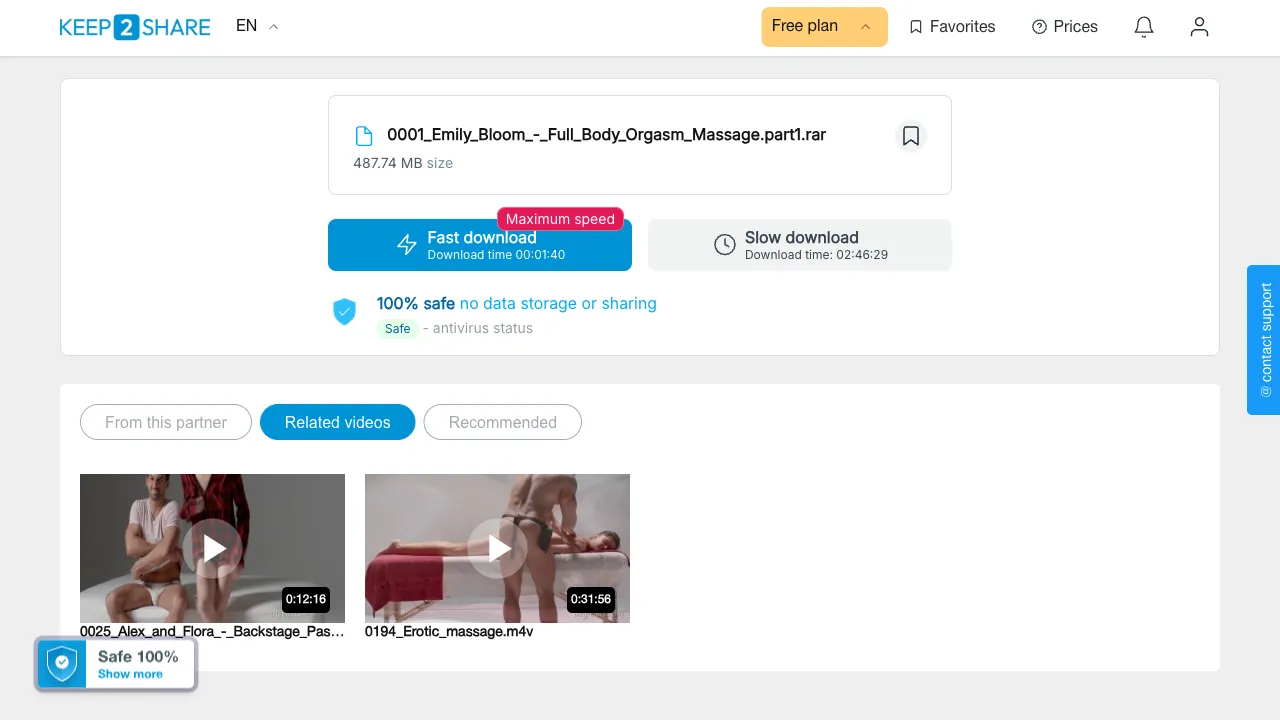Click the file document icon beside the filename
This screenshot has height=720, width=1280.
pos(364,136)
